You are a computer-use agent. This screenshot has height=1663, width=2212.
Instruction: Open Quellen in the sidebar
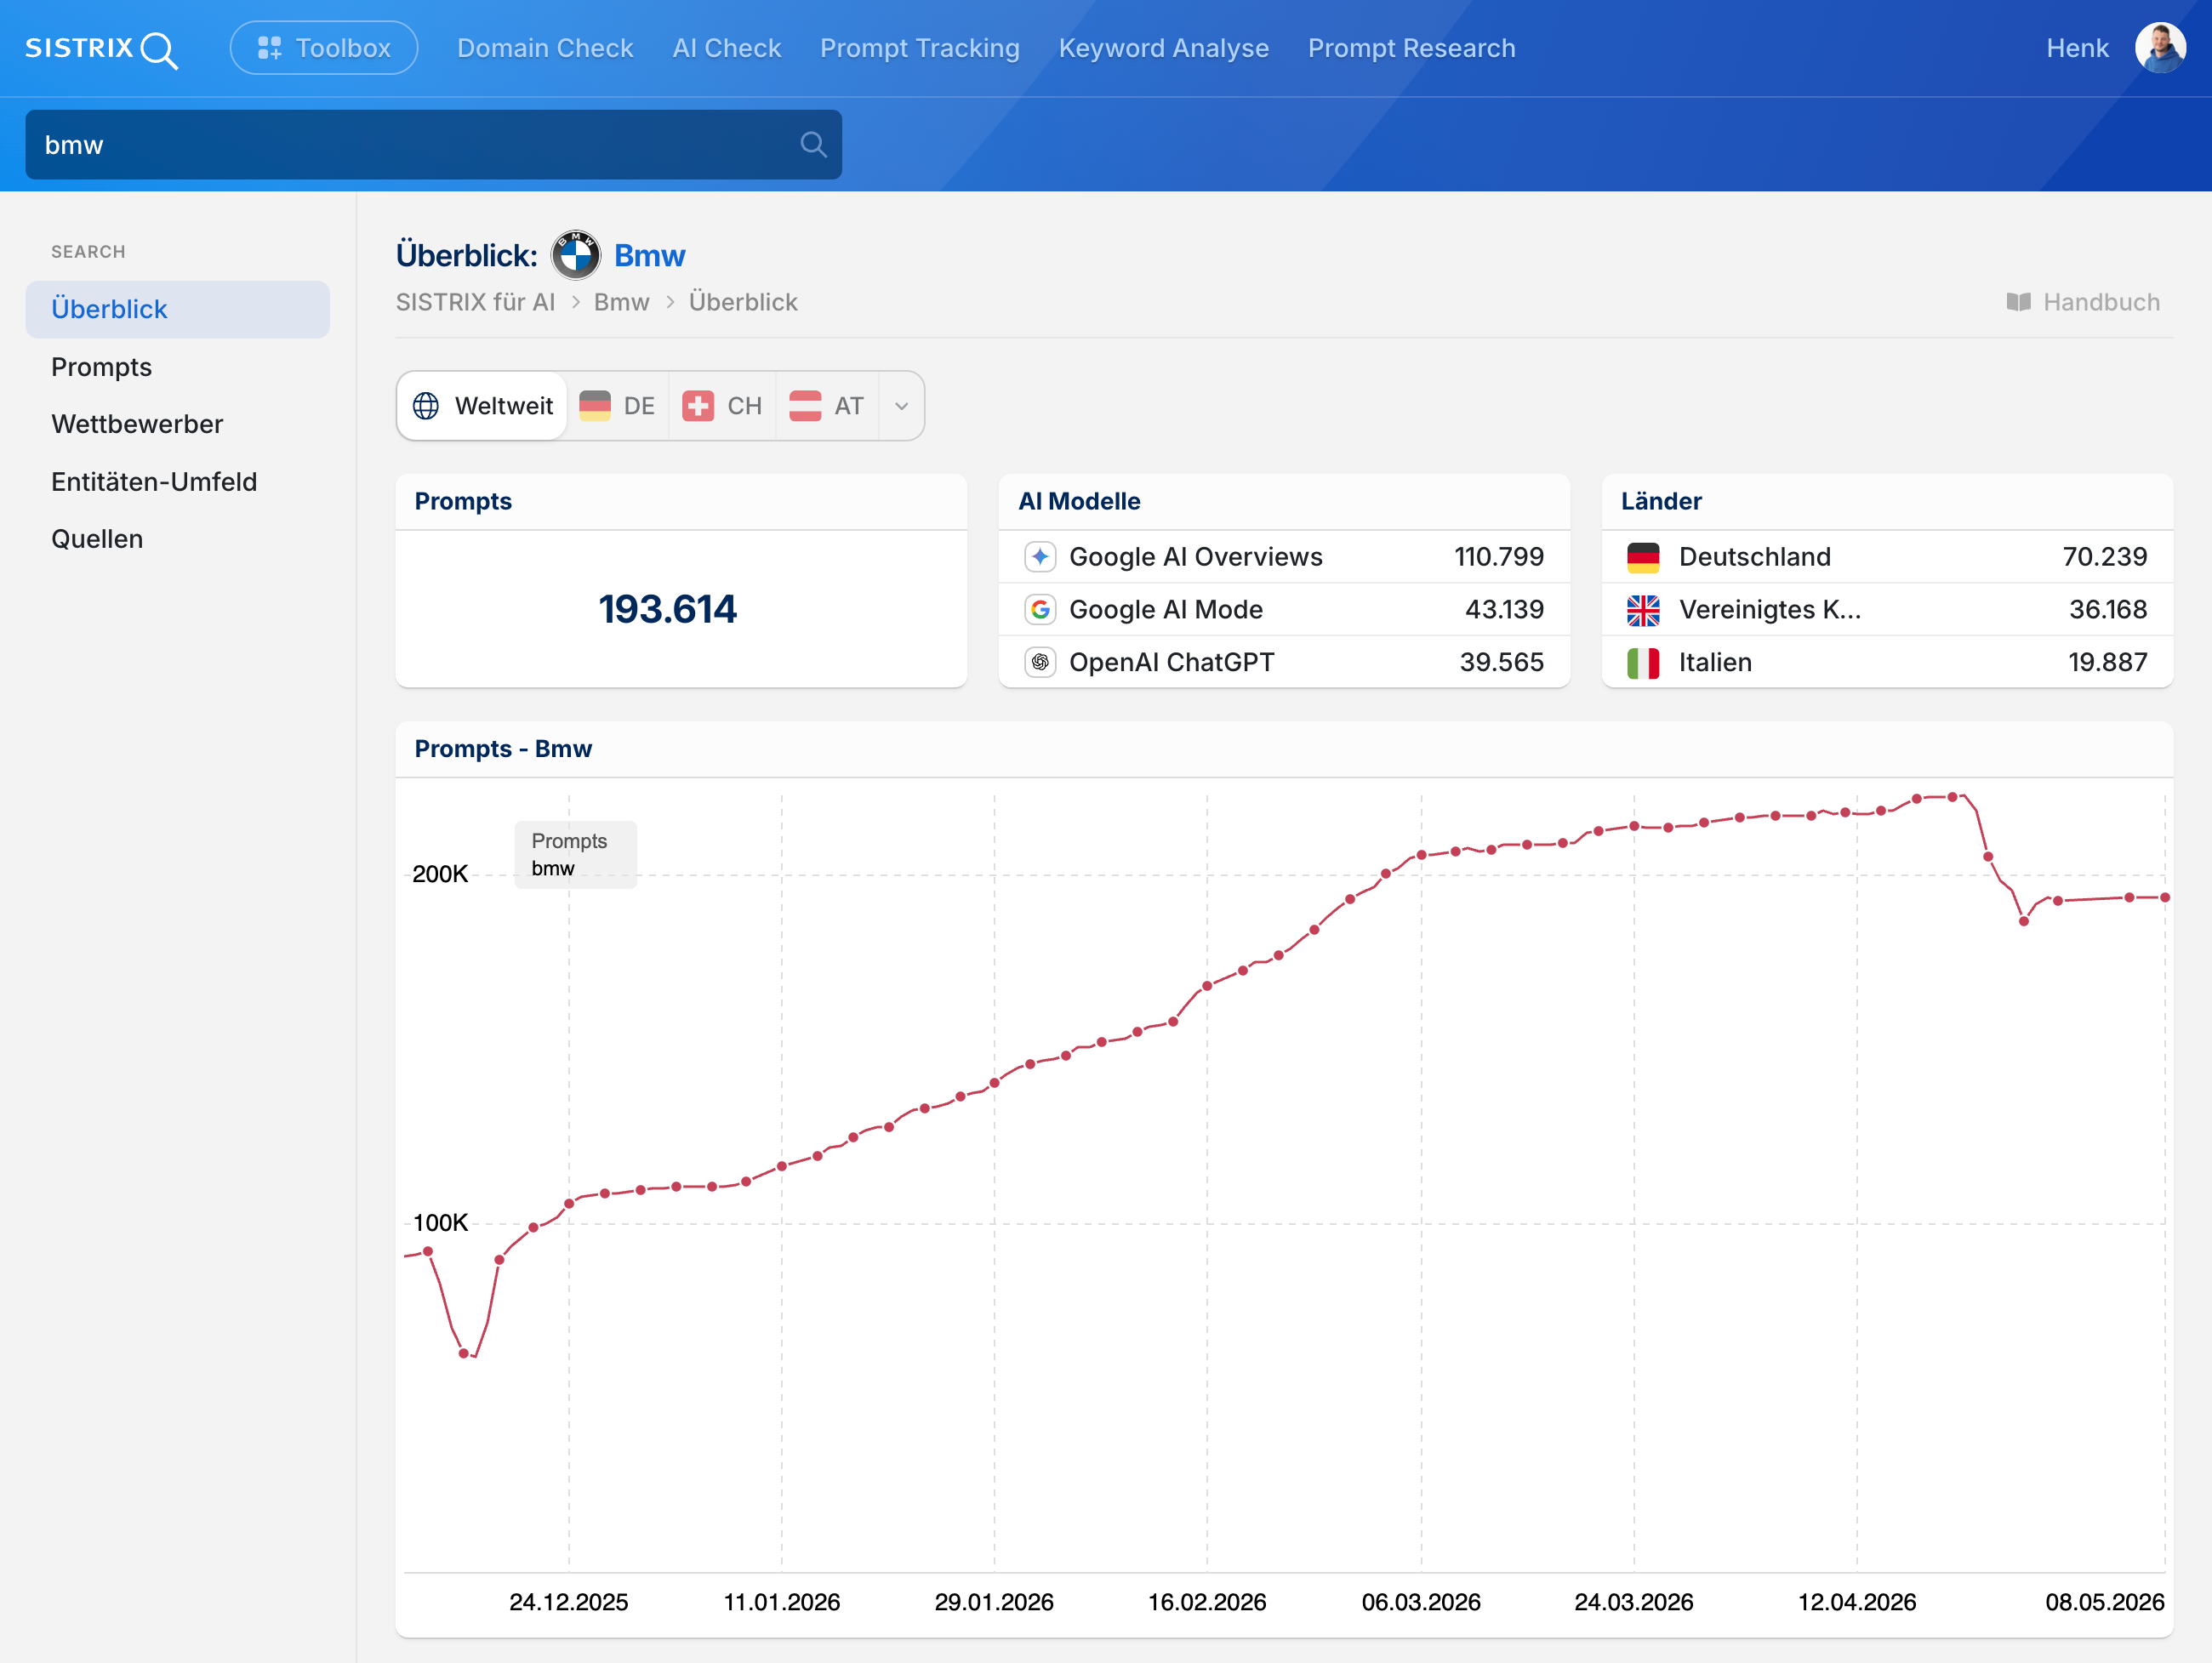[x=97, y=539]
